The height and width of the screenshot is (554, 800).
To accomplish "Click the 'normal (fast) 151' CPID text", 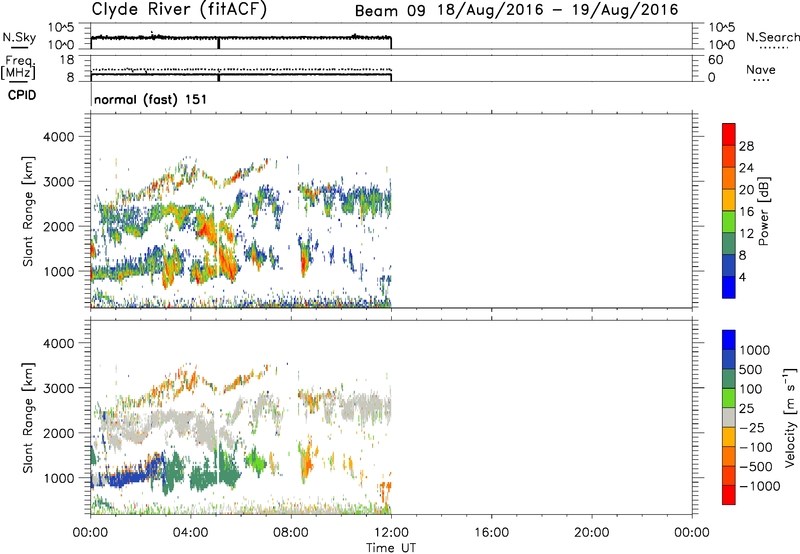I will pyautogui.click(x=151, y=99).
